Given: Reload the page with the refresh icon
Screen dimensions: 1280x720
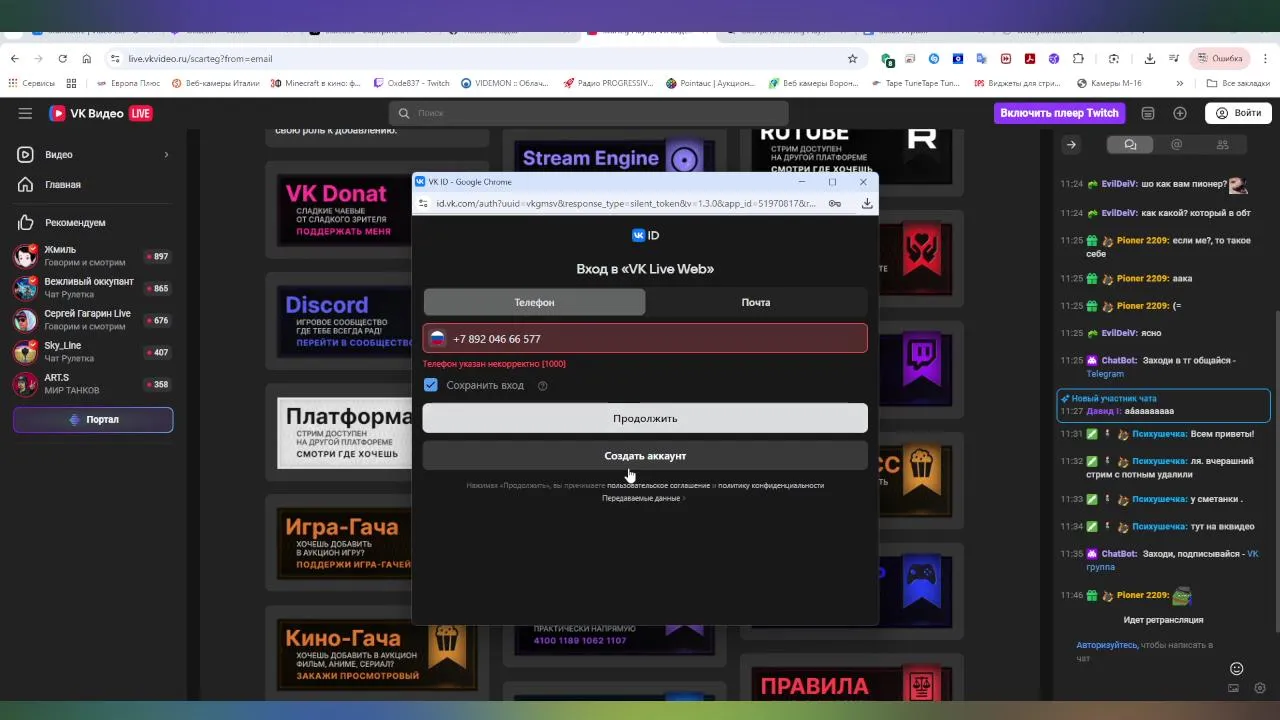Looking at the screenshot, I should (x=62, y=59).
